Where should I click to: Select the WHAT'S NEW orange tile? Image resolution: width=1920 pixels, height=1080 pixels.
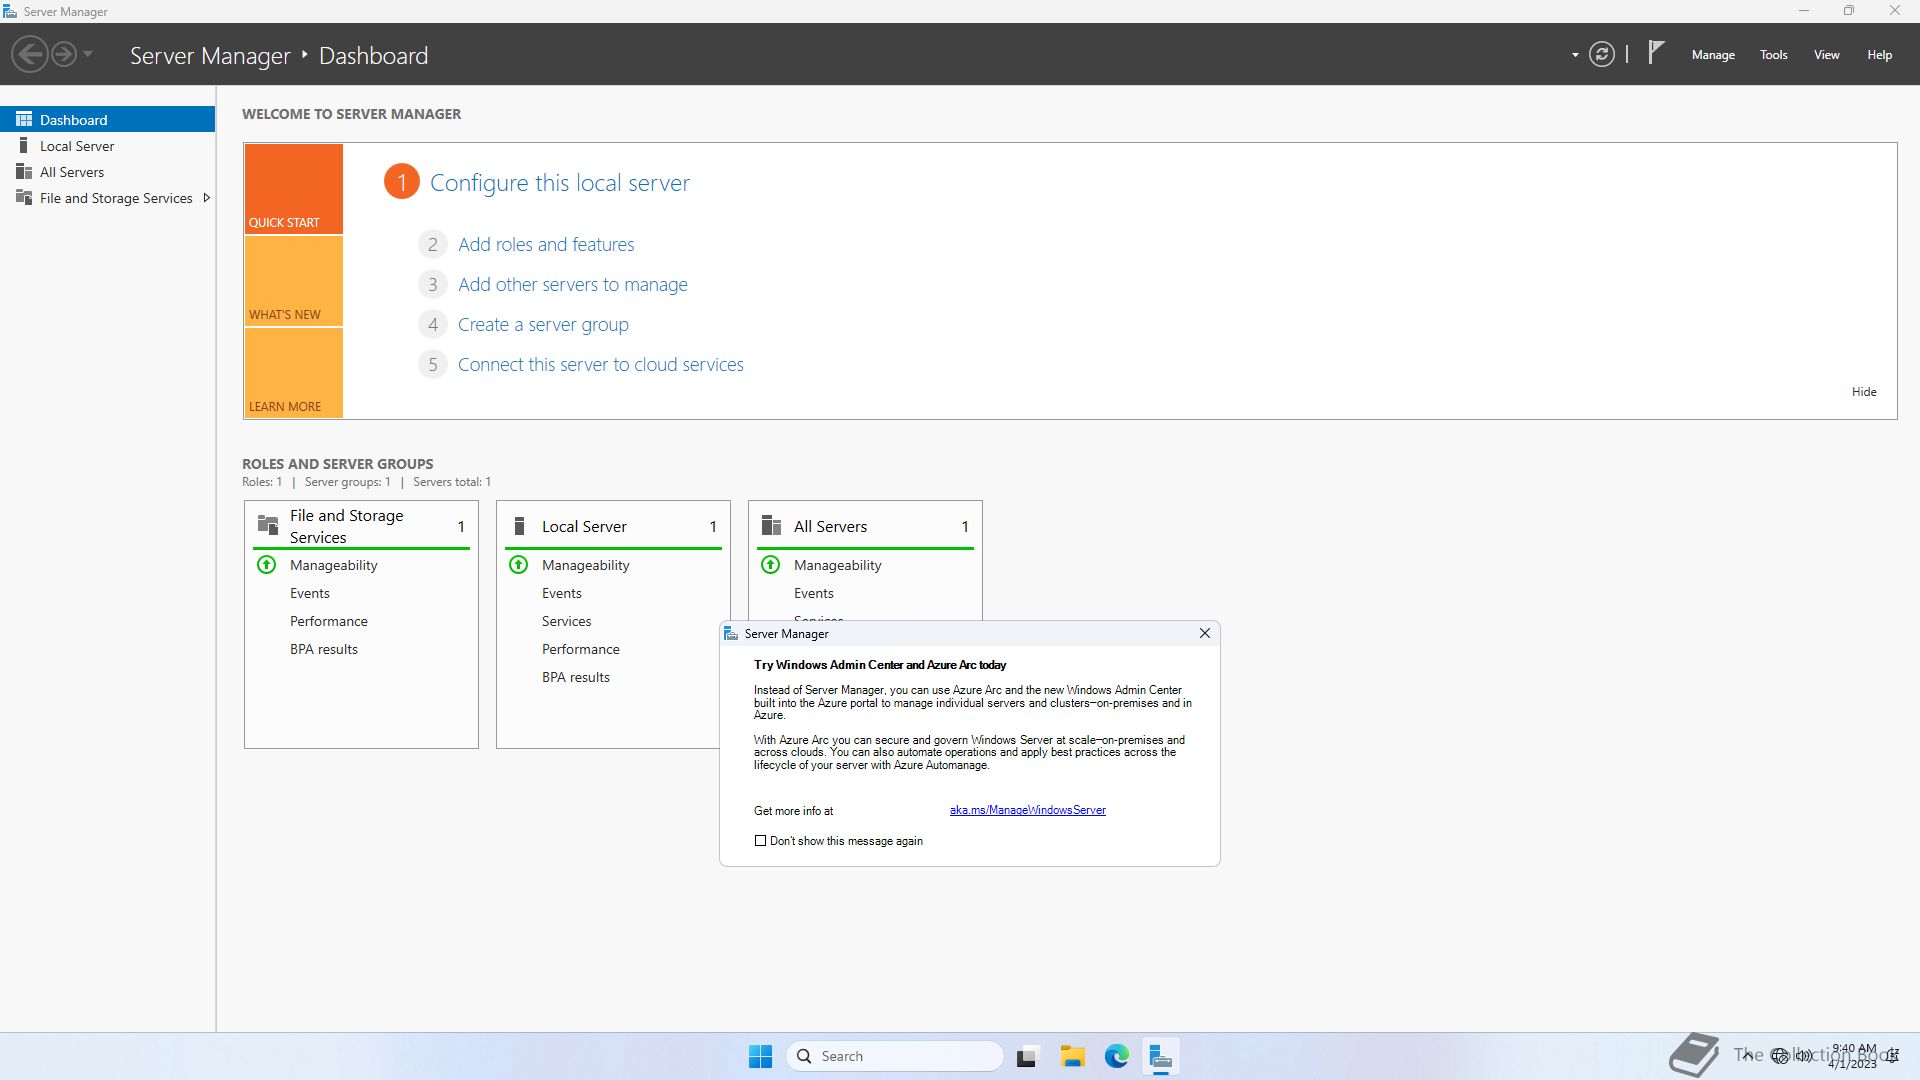(x=293, y=282)
